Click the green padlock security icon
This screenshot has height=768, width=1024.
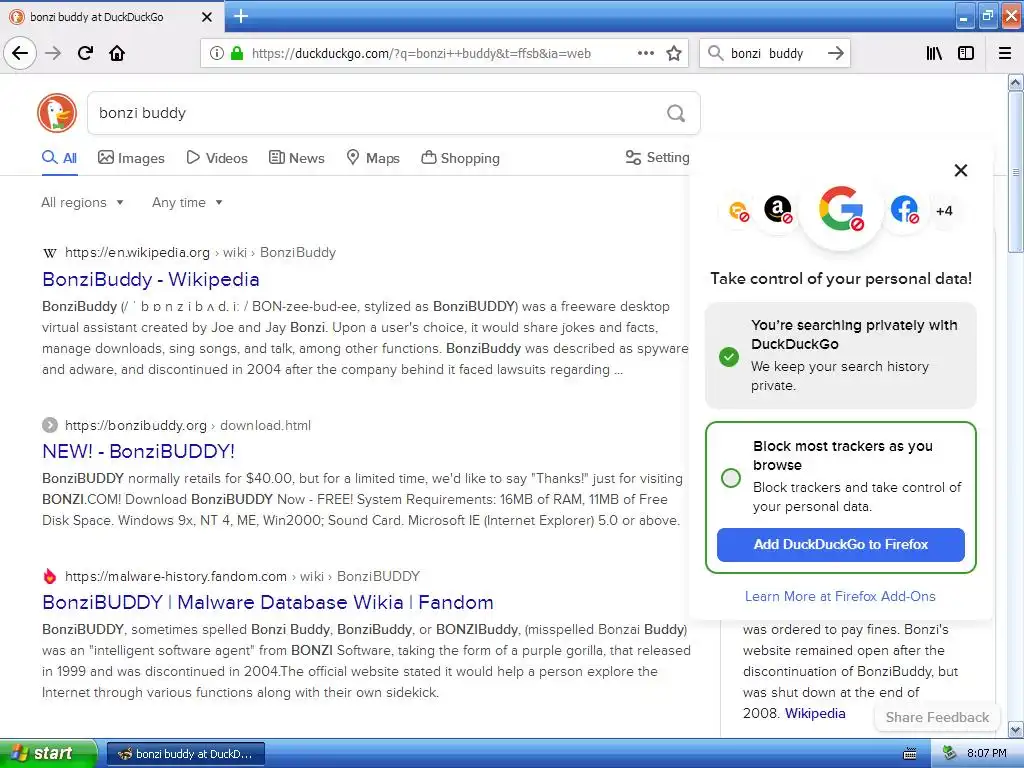236,53
